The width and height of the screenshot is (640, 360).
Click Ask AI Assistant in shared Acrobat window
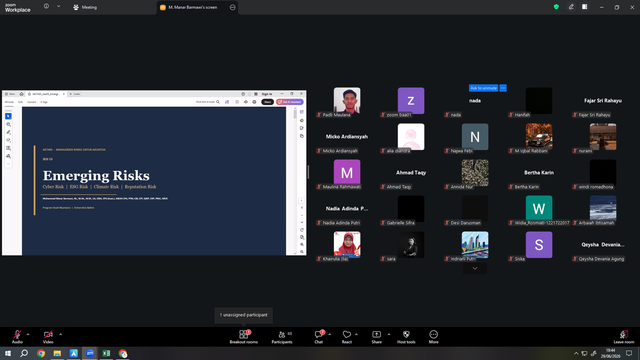point(290,102)
